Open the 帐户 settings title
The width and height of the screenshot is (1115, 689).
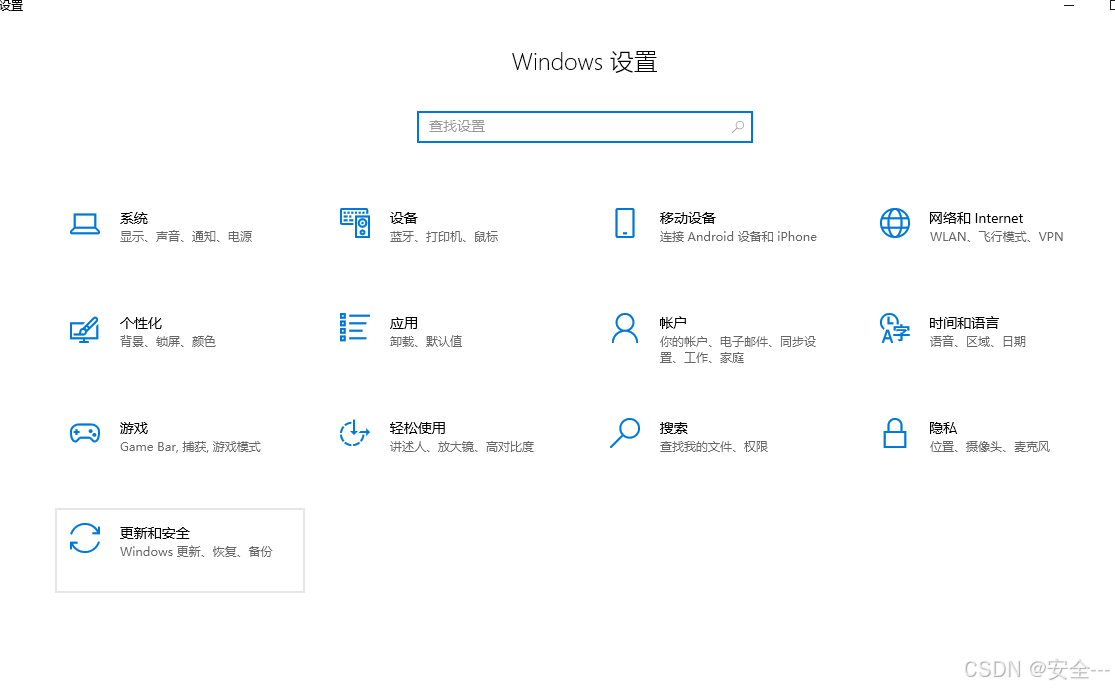(x=673, y=324)
